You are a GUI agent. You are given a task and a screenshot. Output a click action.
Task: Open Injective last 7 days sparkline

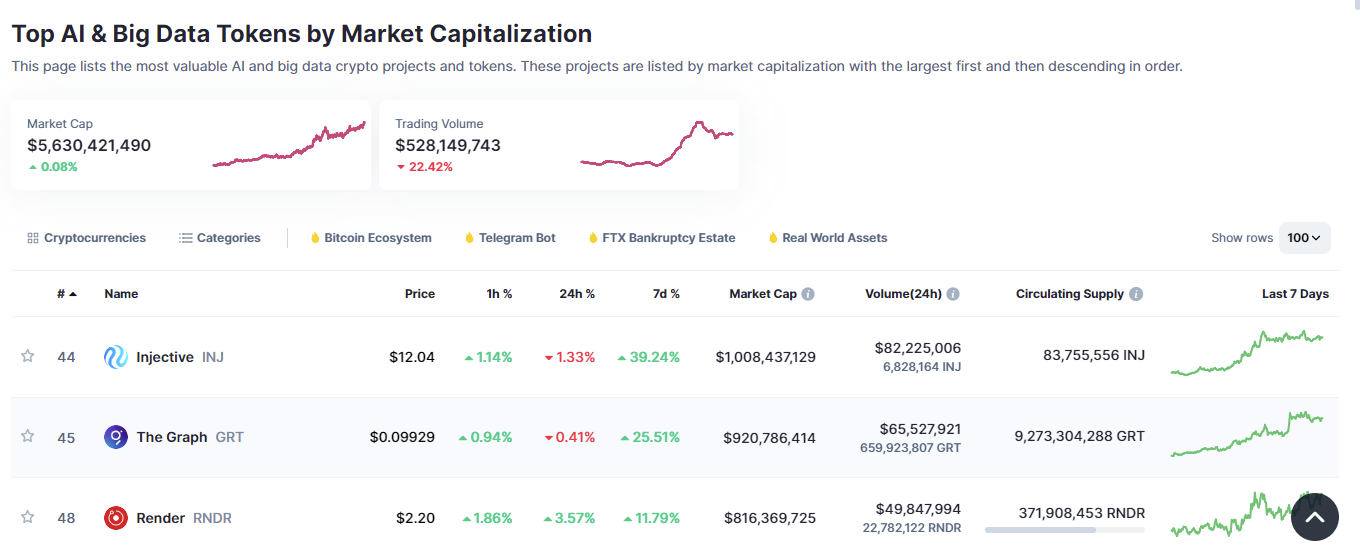(x=1248, y=352)
